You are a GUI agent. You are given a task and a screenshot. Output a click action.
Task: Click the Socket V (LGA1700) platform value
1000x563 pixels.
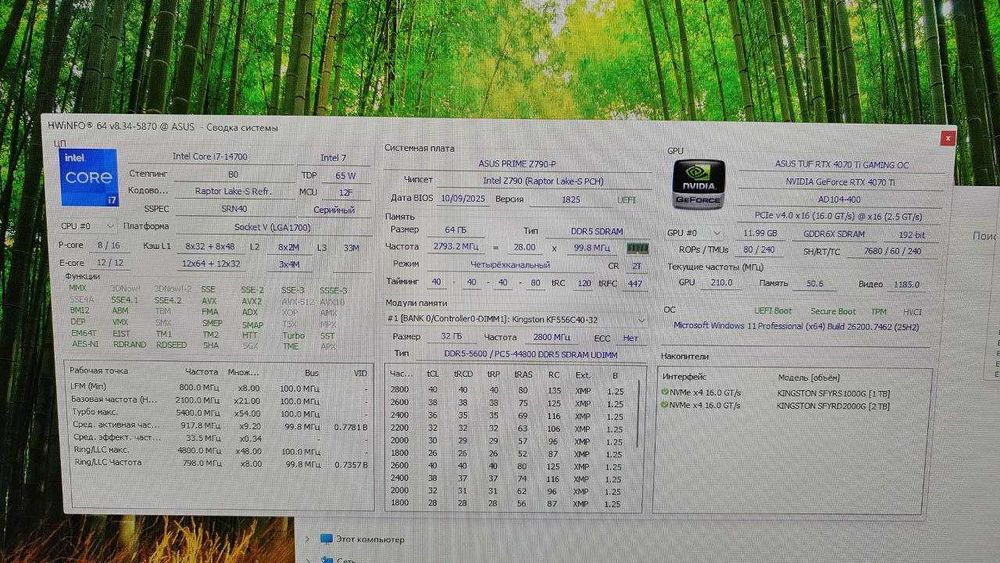click(x=272, y=228)
